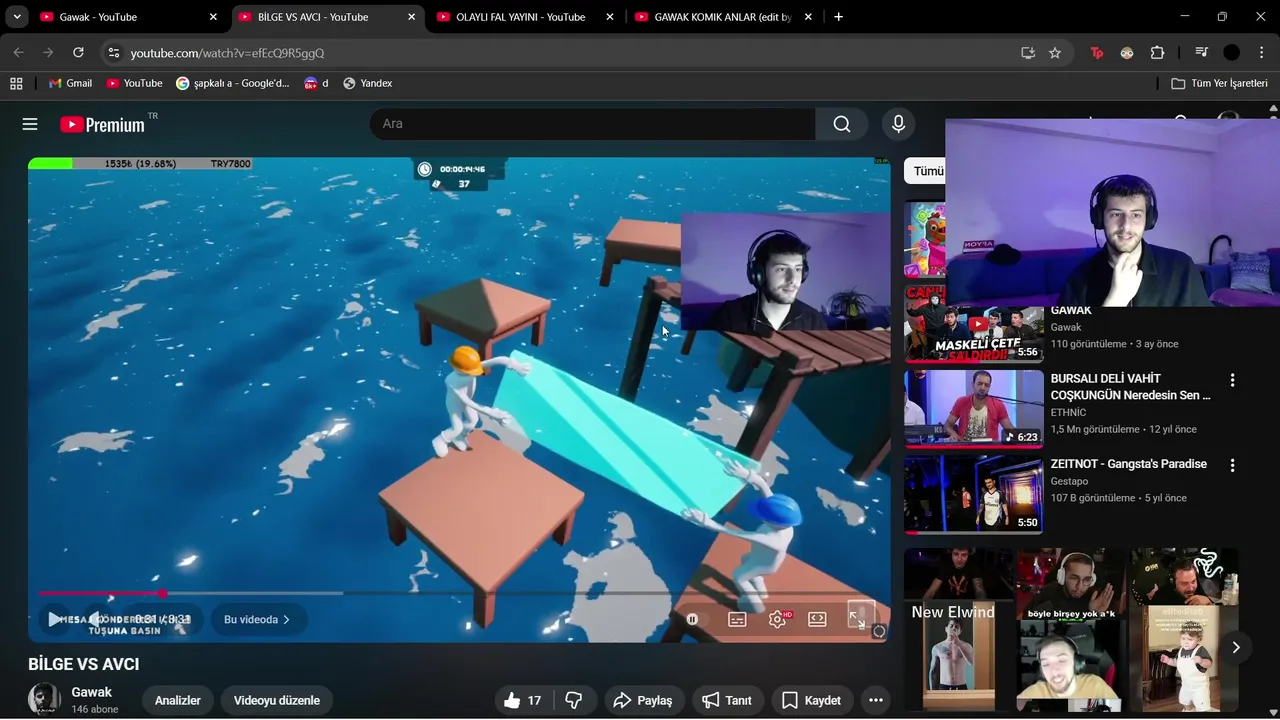Open the YouTube hamburger guide menu
The image size is (1280, 720).
click(30, 124)
